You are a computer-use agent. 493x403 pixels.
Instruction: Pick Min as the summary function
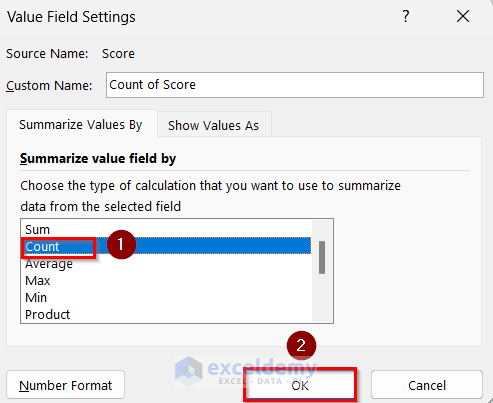click(167, 298)
